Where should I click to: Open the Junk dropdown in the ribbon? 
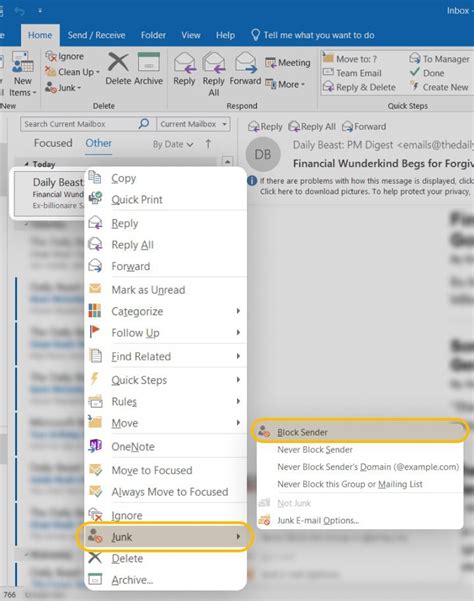tap(64, 88)
